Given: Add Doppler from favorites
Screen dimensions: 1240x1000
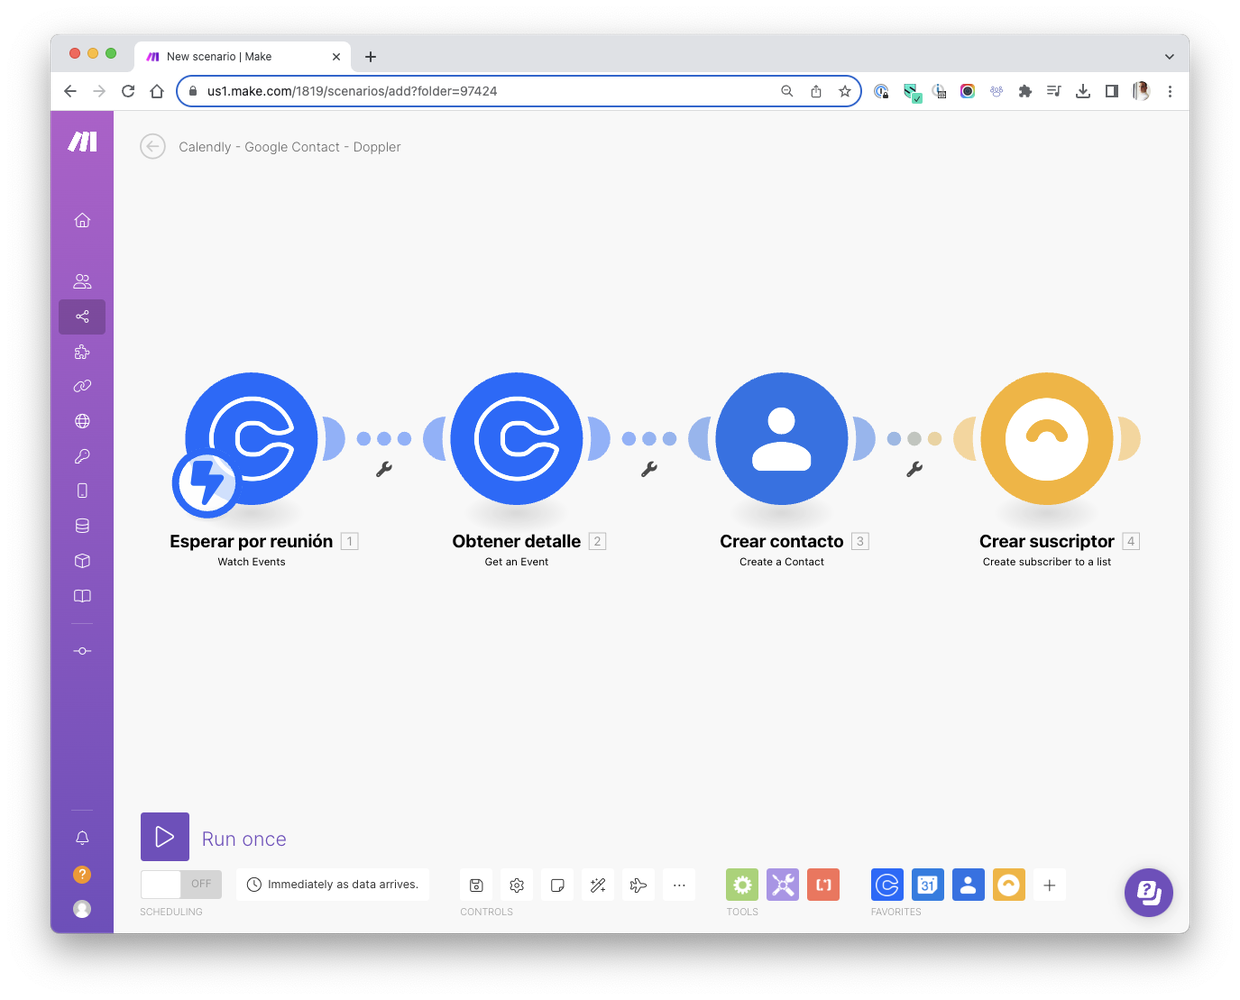Looking at the screenshot, I should pyautogui.click(x=1009, y=885).
